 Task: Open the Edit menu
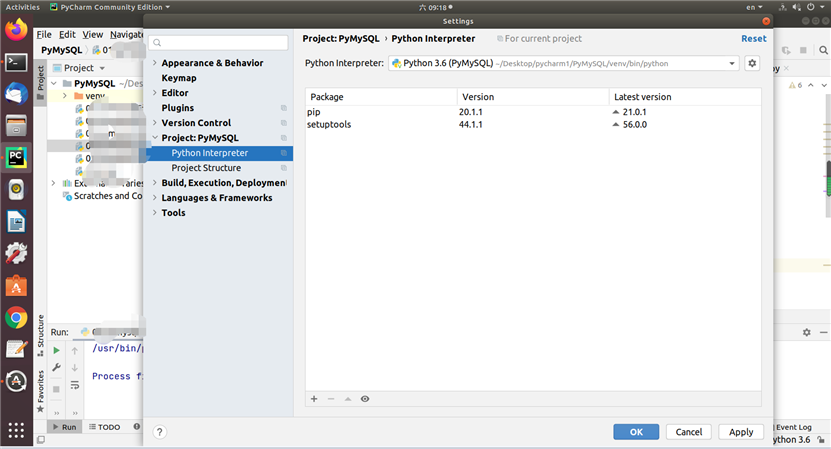click(x=67, y=34)
